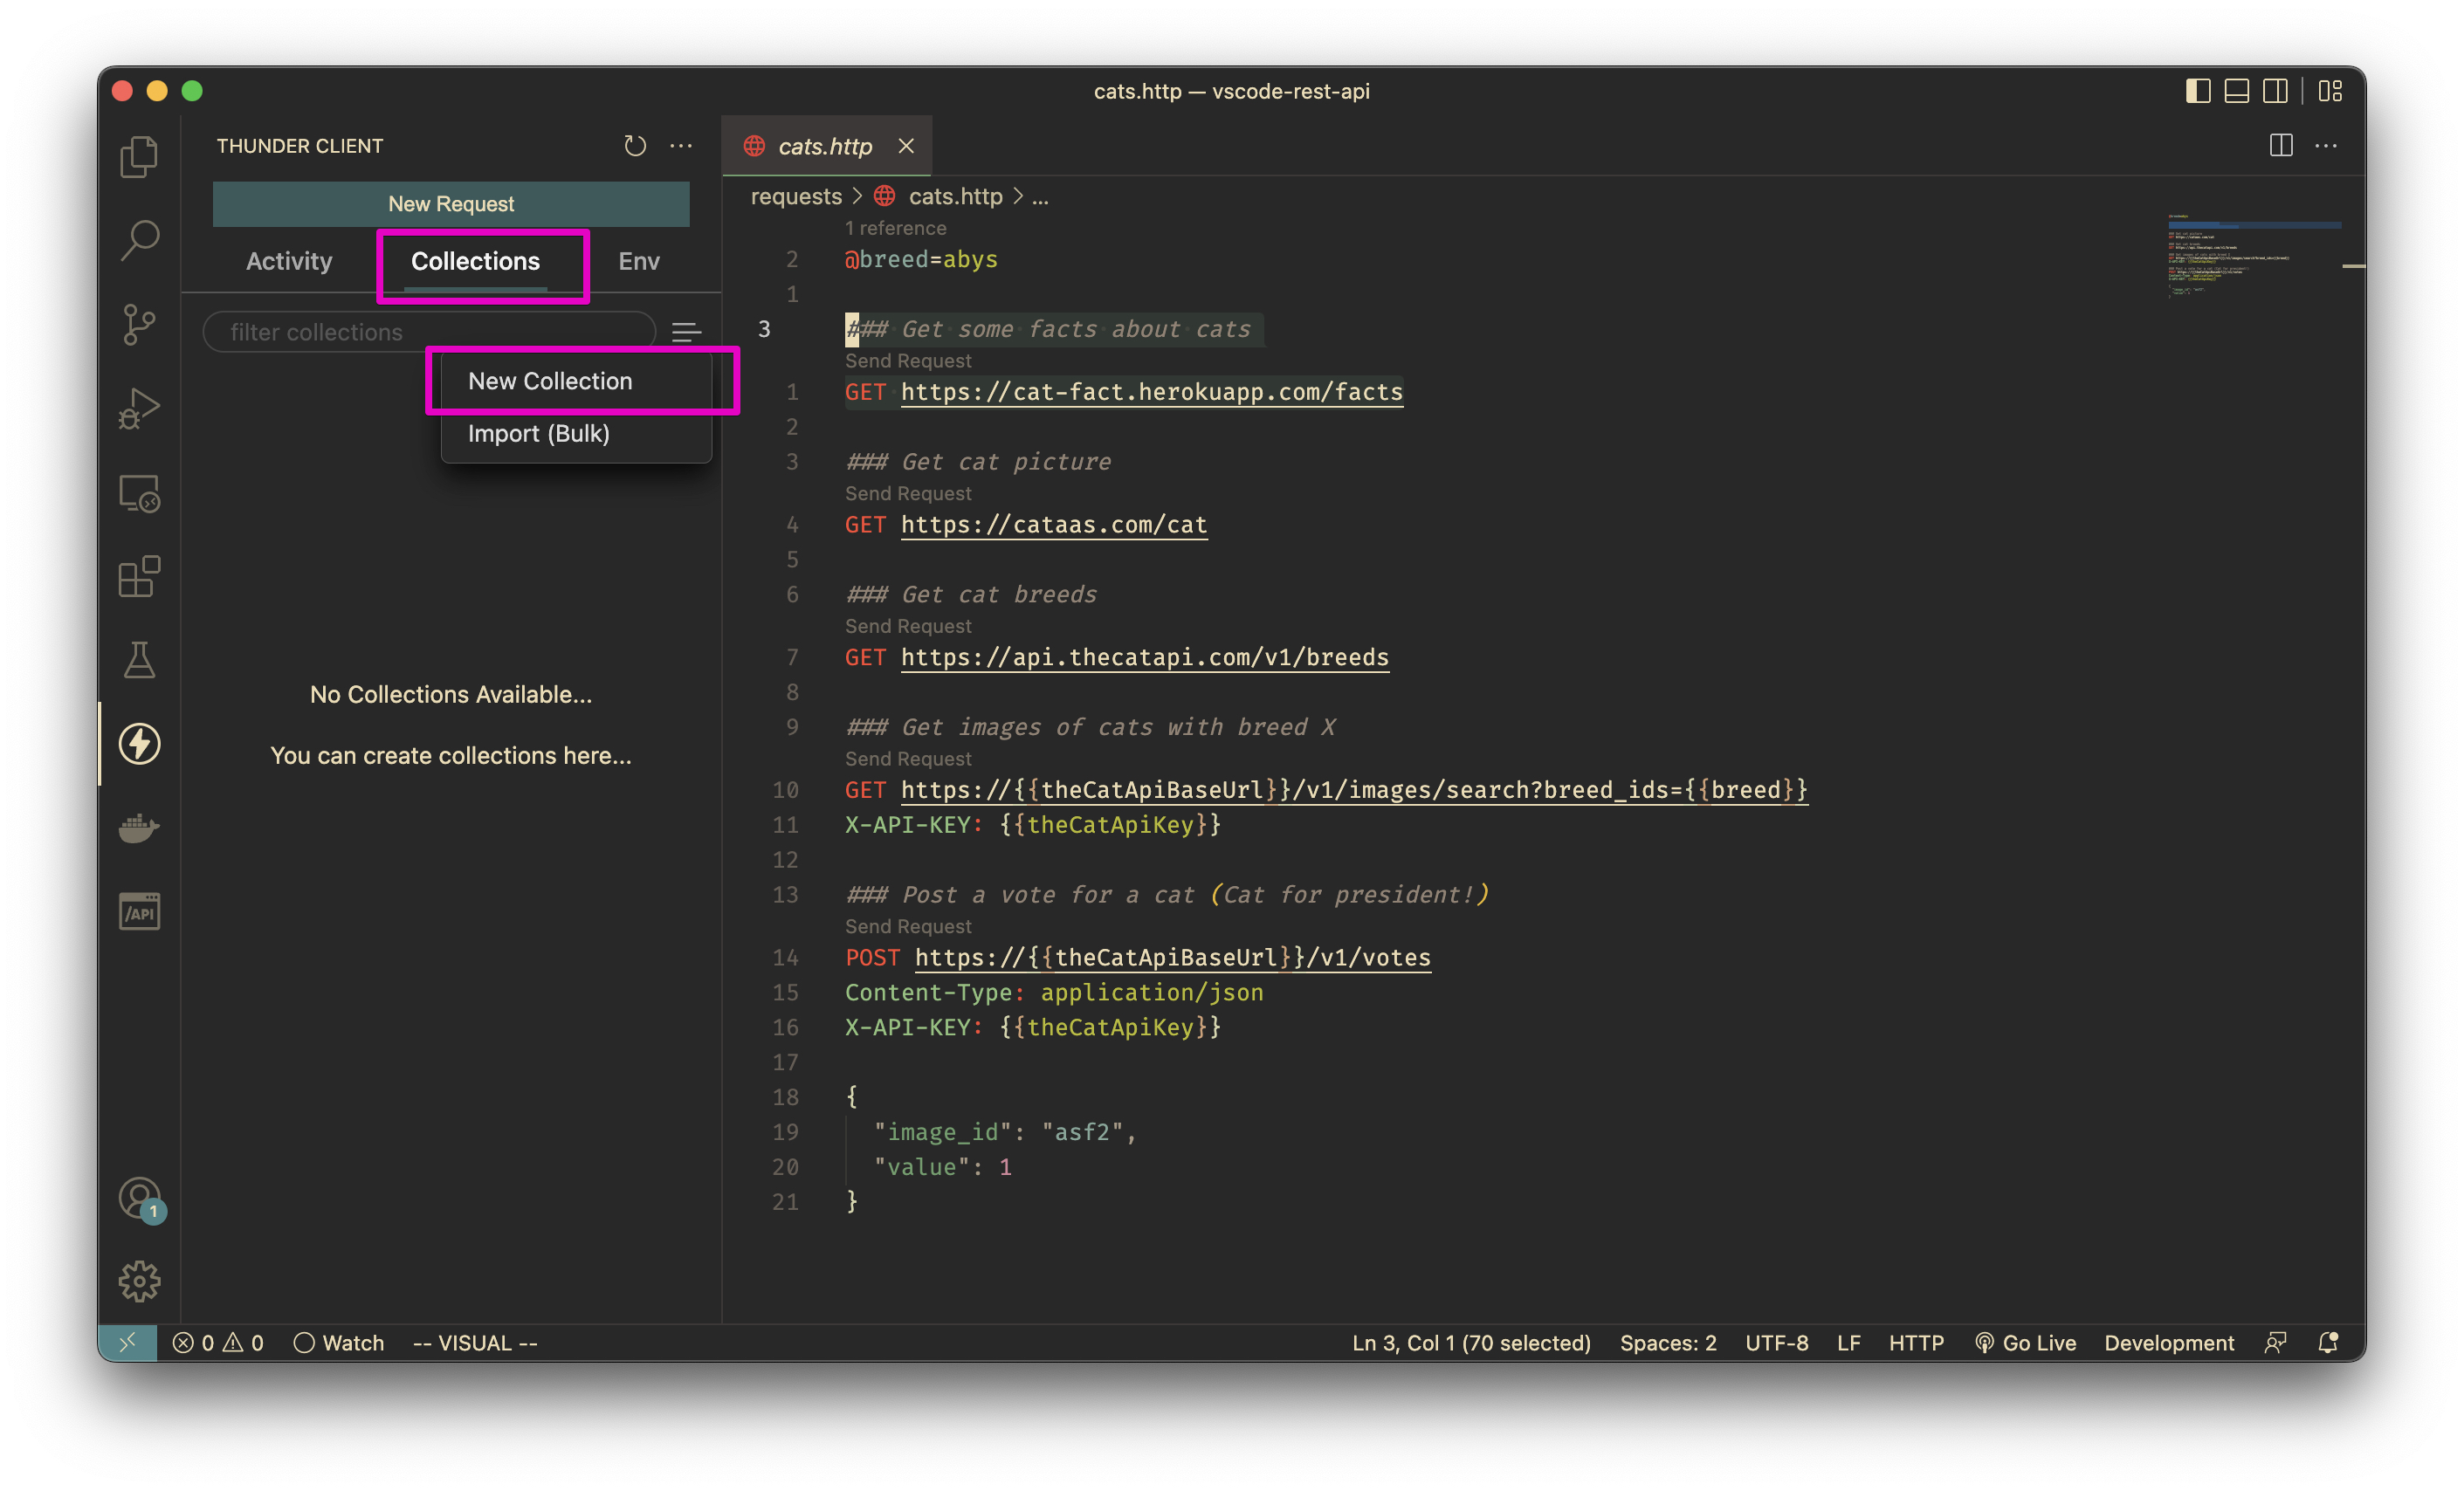Viewport: 2464px width, 1491px height.
Task: Open the cataas.com/cat URL
Action: coord(1054,525)
